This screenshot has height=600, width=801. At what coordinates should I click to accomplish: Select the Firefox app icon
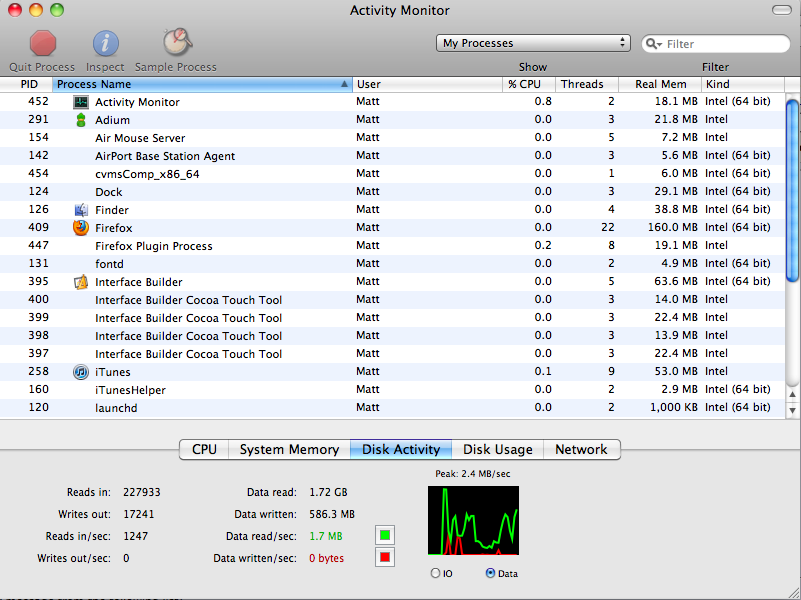(x=81, y=228)
